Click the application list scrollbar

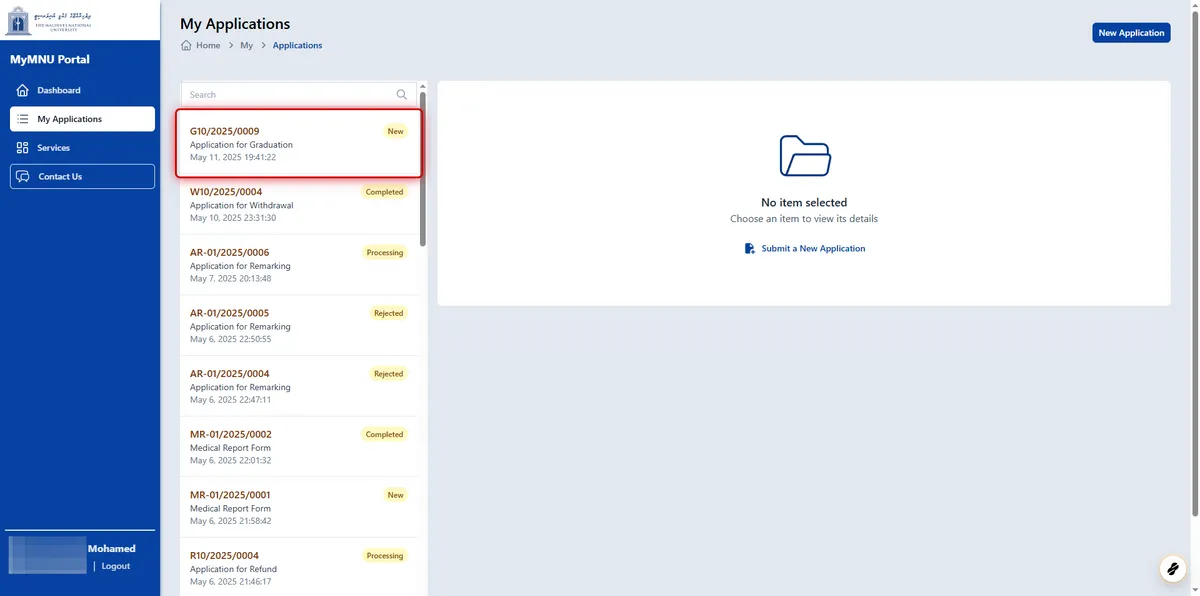pos(423,170)
